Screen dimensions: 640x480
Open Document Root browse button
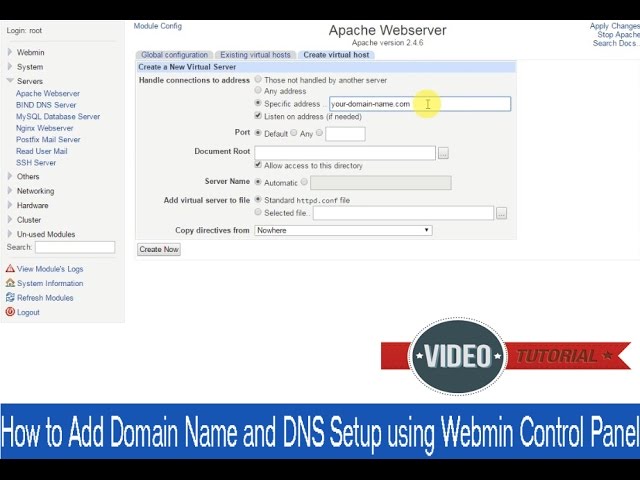[x=443, y=153]
